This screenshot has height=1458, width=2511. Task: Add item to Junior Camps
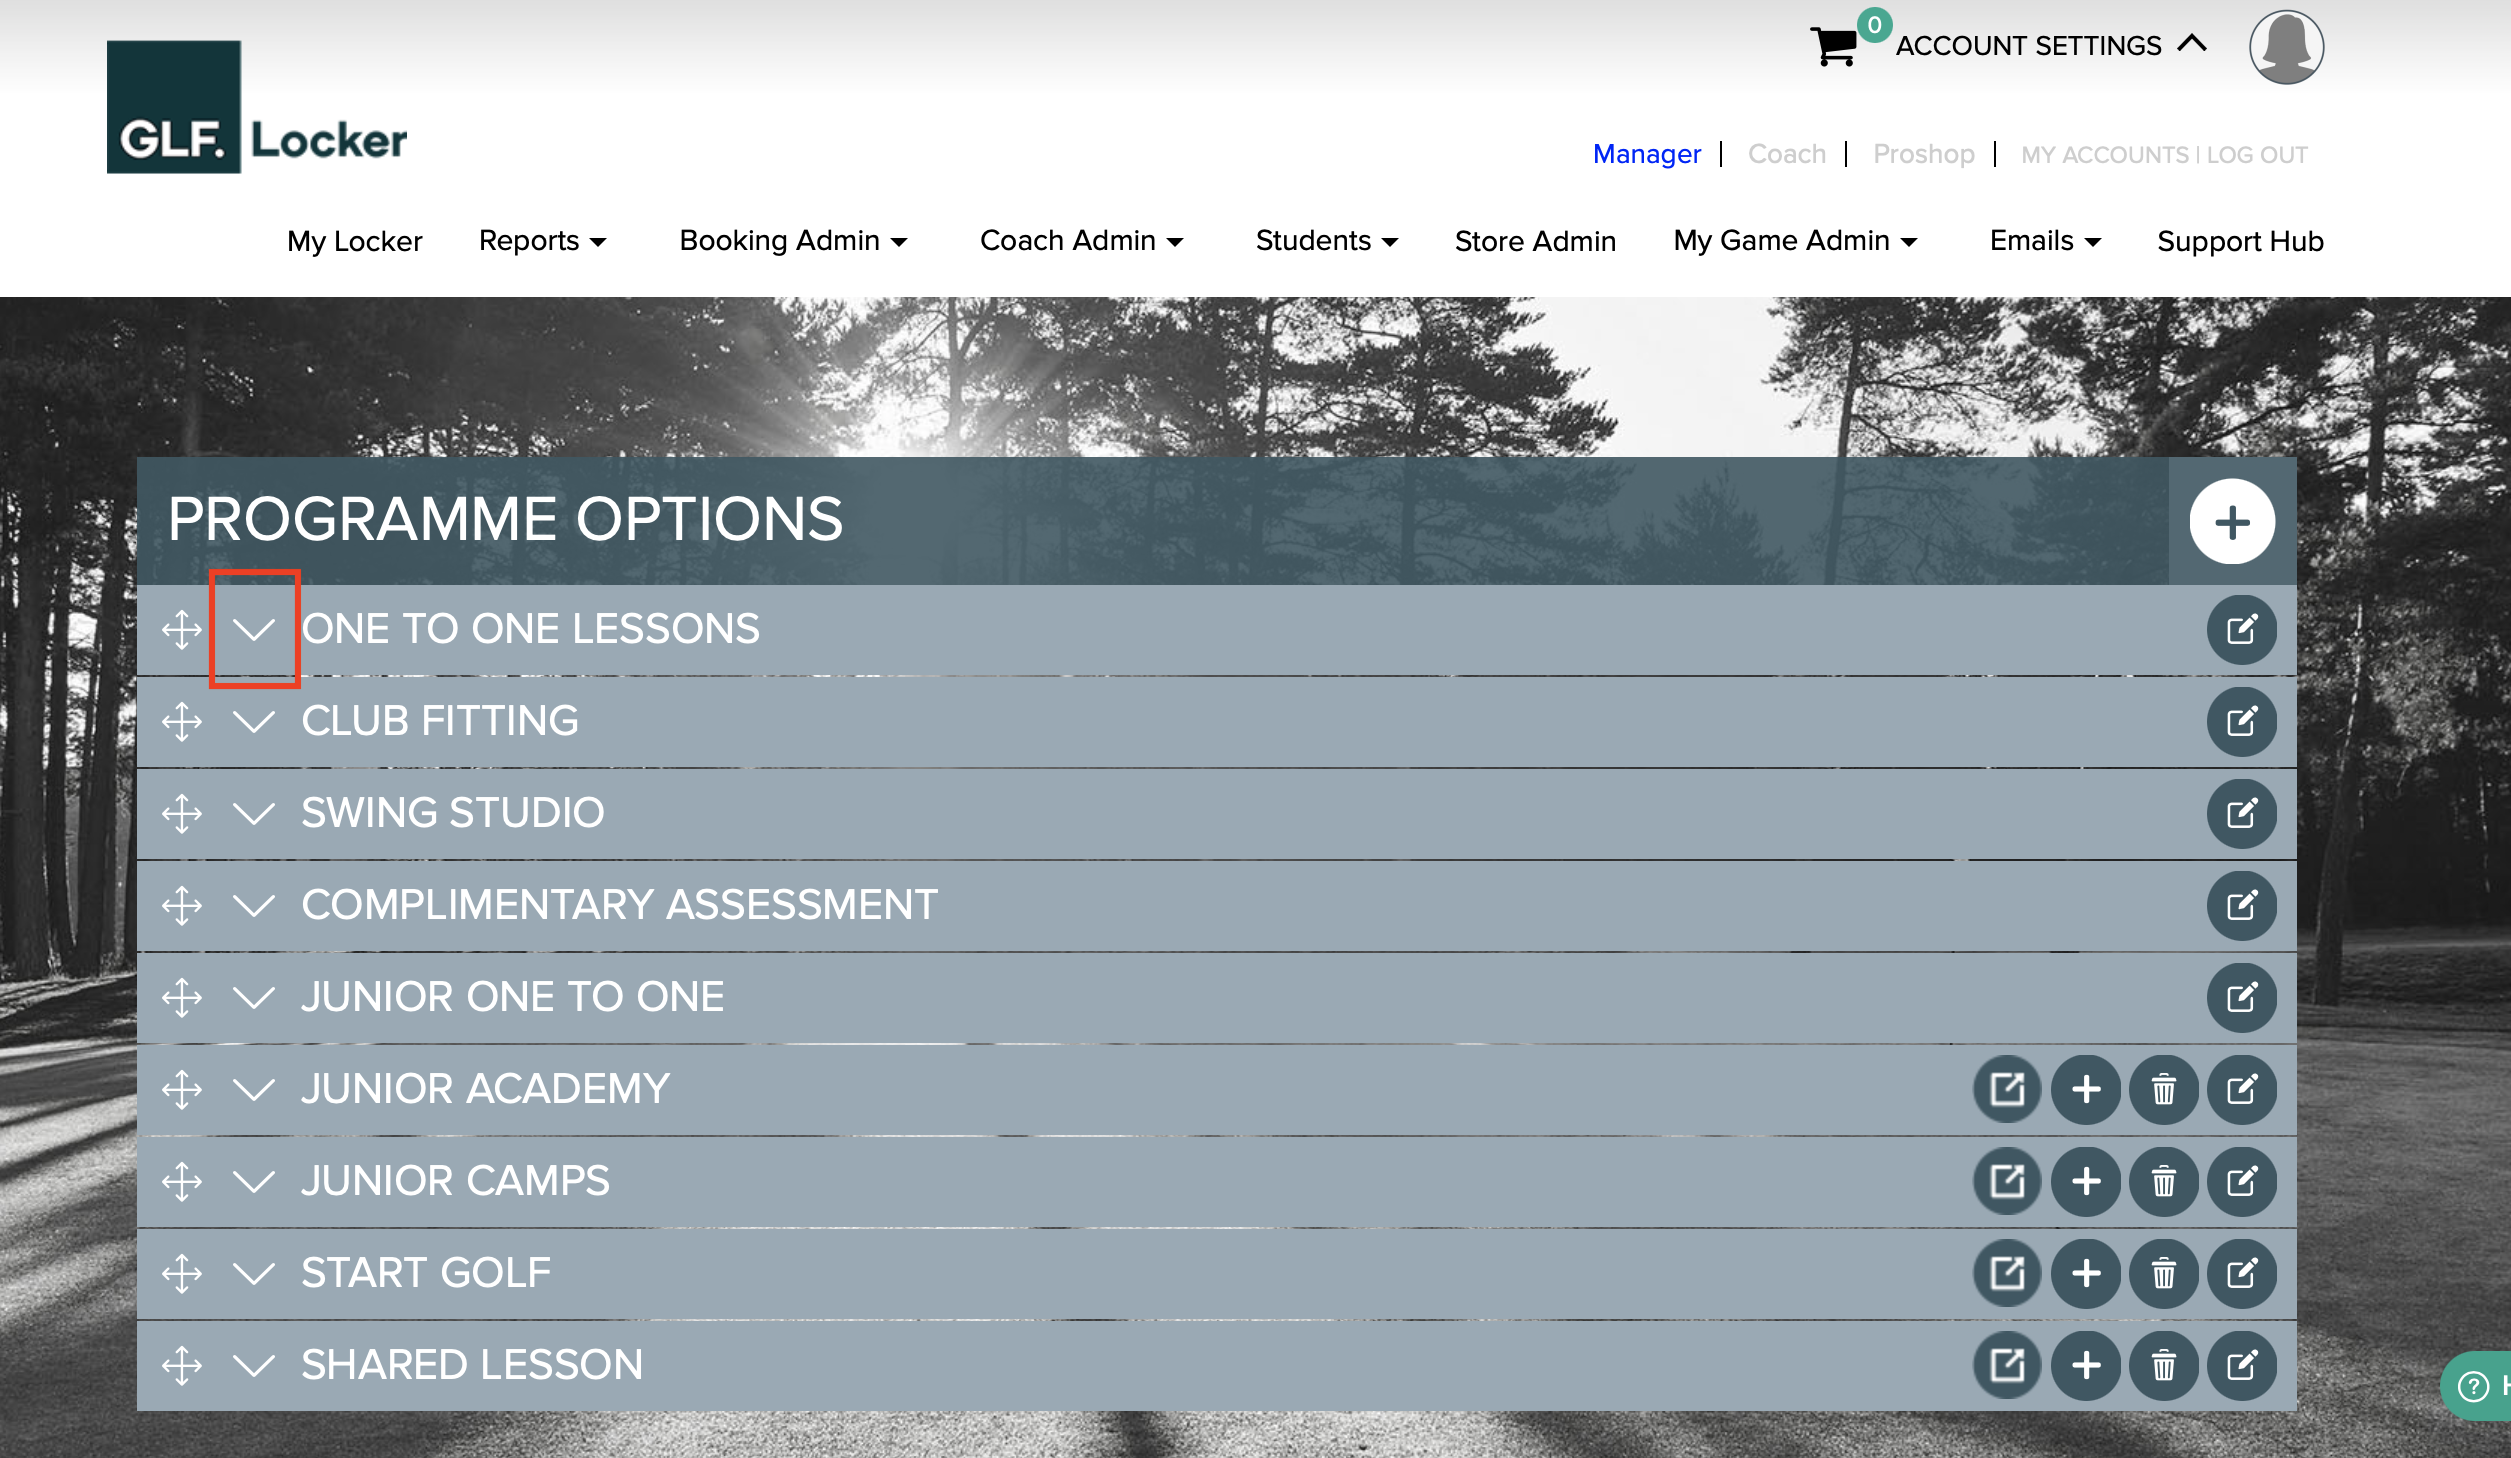[x=2085, y=1181]
